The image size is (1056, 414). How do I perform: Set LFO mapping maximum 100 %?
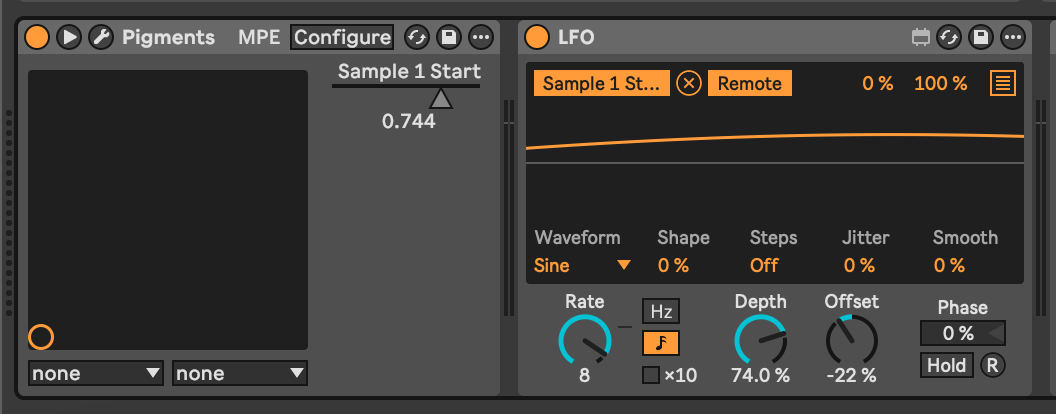[x=940, y=84]
